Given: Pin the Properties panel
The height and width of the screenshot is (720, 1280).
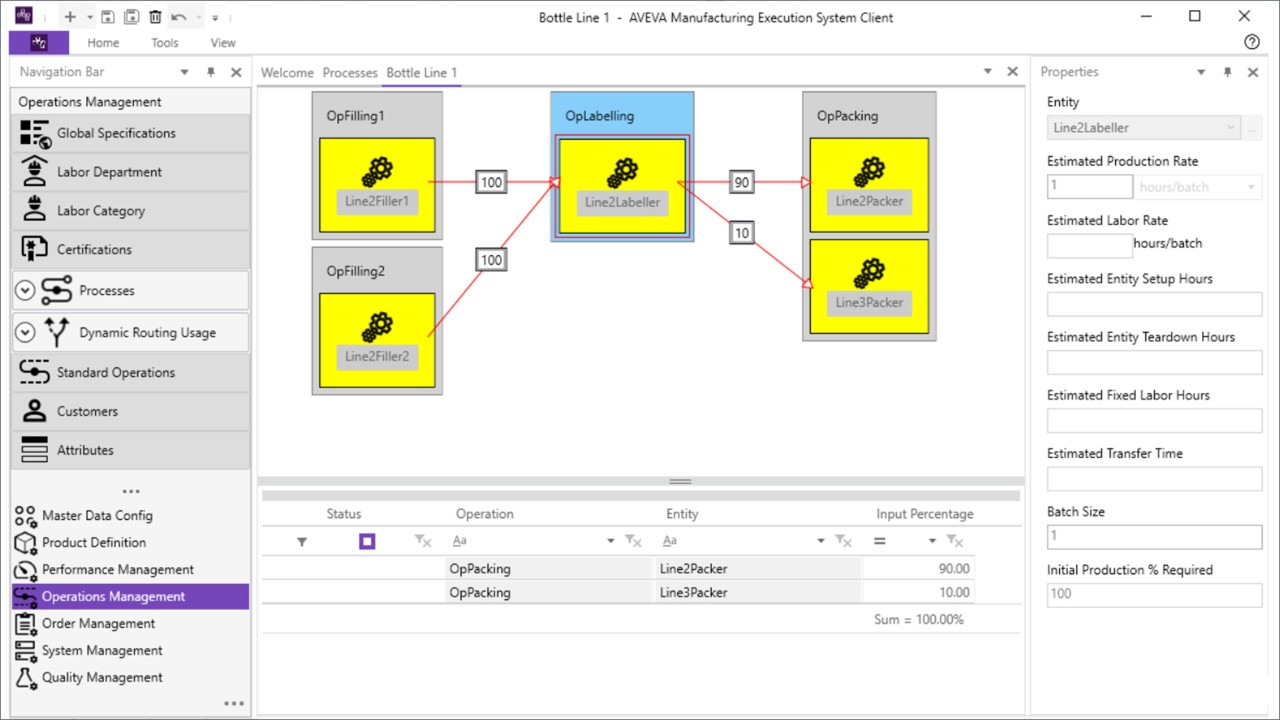Looking at the screenshot, I should [1227, 72].
